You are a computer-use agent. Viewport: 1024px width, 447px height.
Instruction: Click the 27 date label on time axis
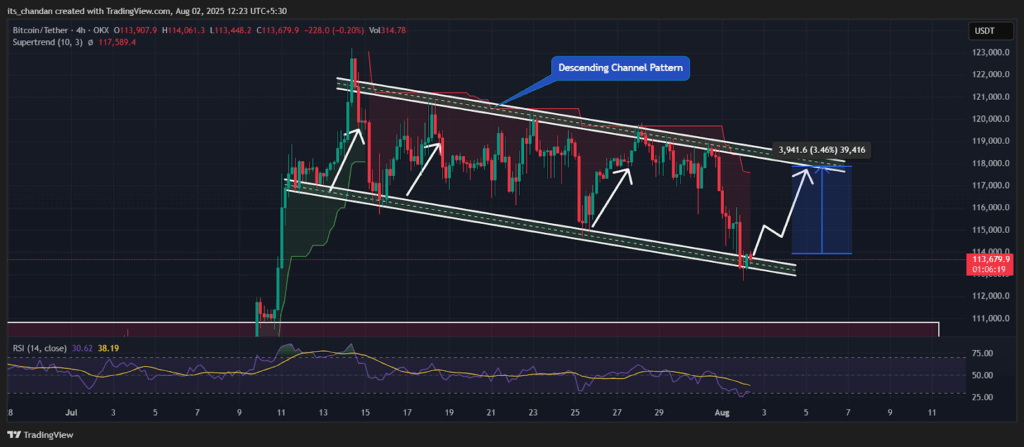(617, 413)
